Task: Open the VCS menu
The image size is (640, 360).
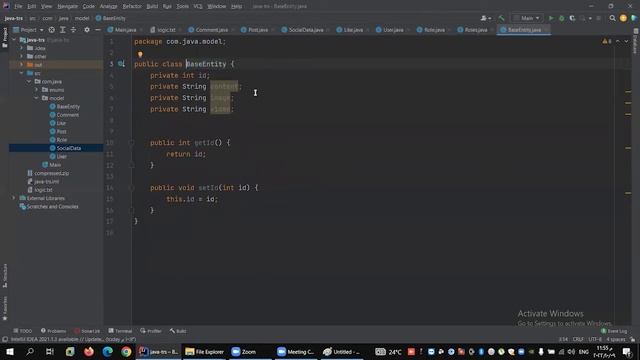Action: pos(198,6)
